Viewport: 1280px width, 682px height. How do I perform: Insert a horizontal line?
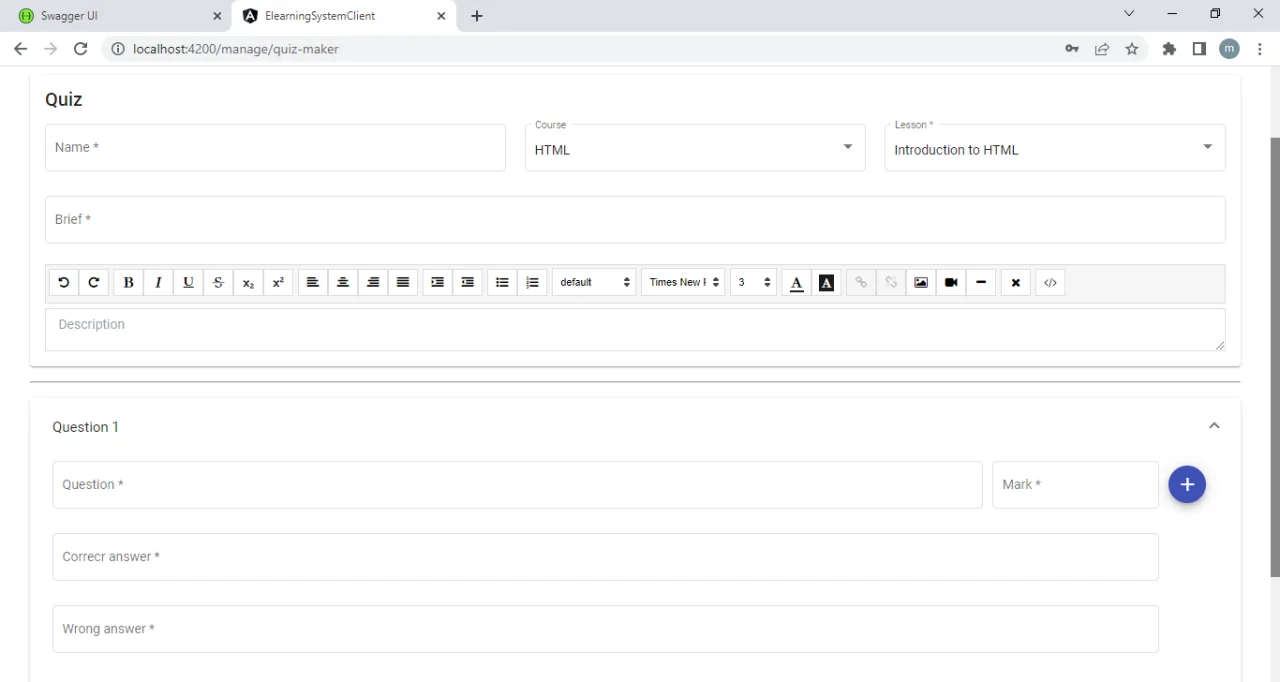point(981,283)
